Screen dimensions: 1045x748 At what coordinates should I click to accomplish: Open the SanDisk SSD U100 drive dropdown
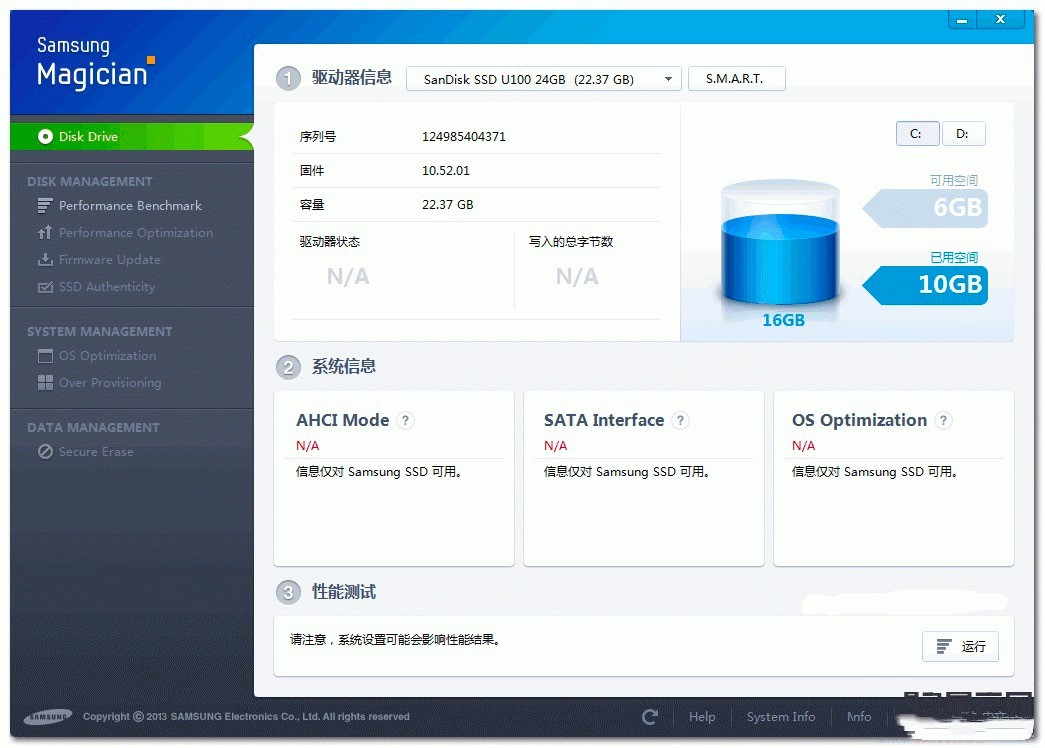(544, 79)
